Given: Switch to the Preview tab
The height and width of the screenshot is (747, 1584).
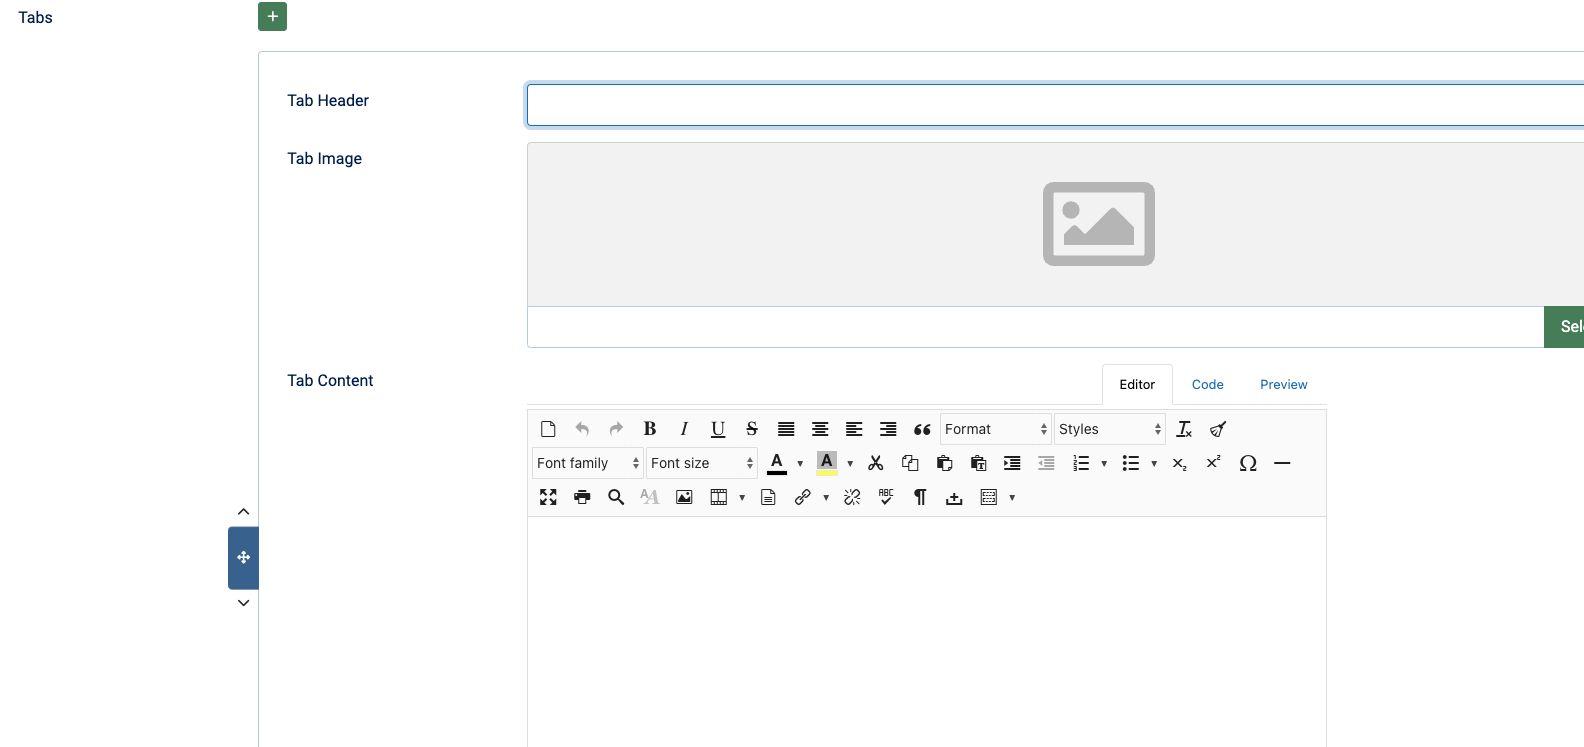Looking at the screenshot, I should pos(1283,385).
